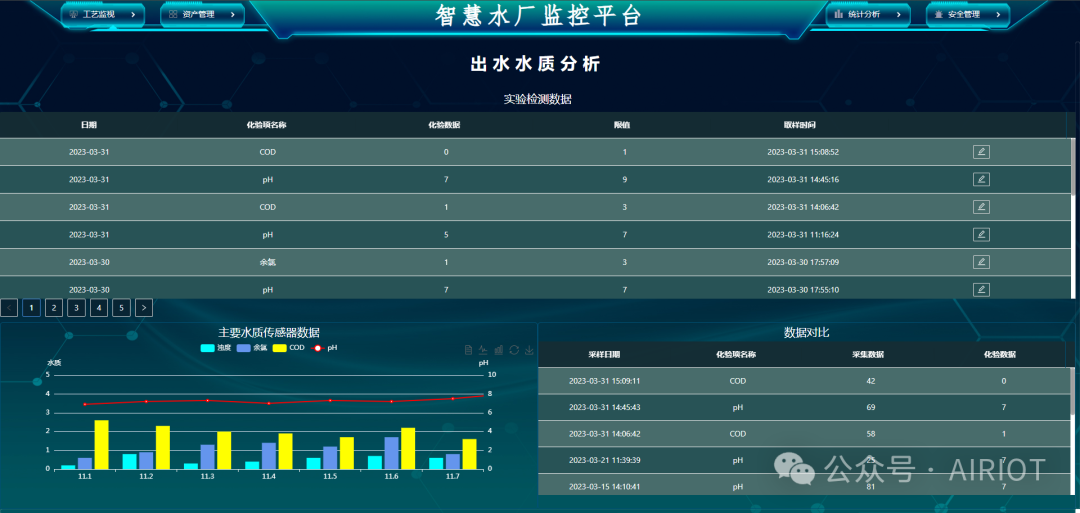Click the yellow COD bar at 11.1
Image resolution: width=1080 pixels, height=513 pixels.
click(x=101, y=444)
